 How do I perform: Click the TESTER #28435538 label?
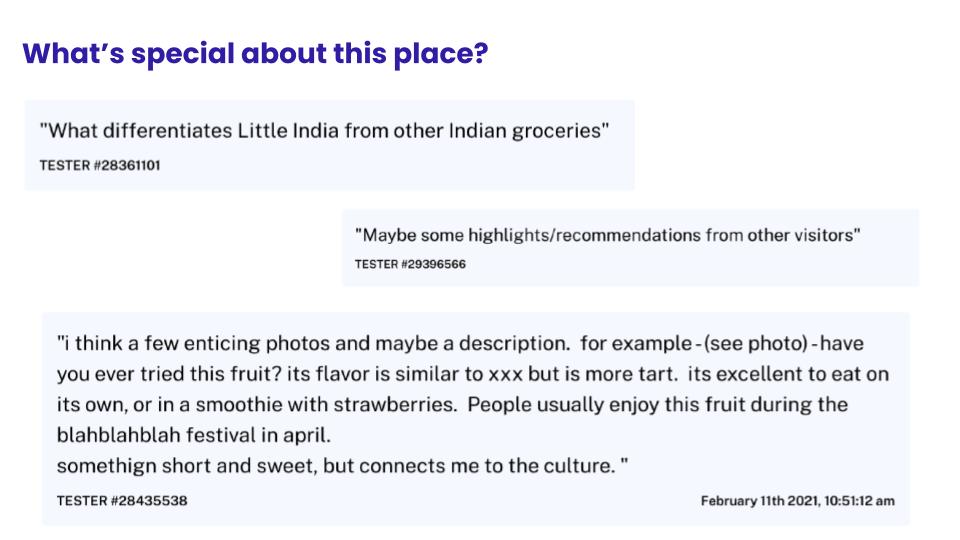tap(122, 501)
